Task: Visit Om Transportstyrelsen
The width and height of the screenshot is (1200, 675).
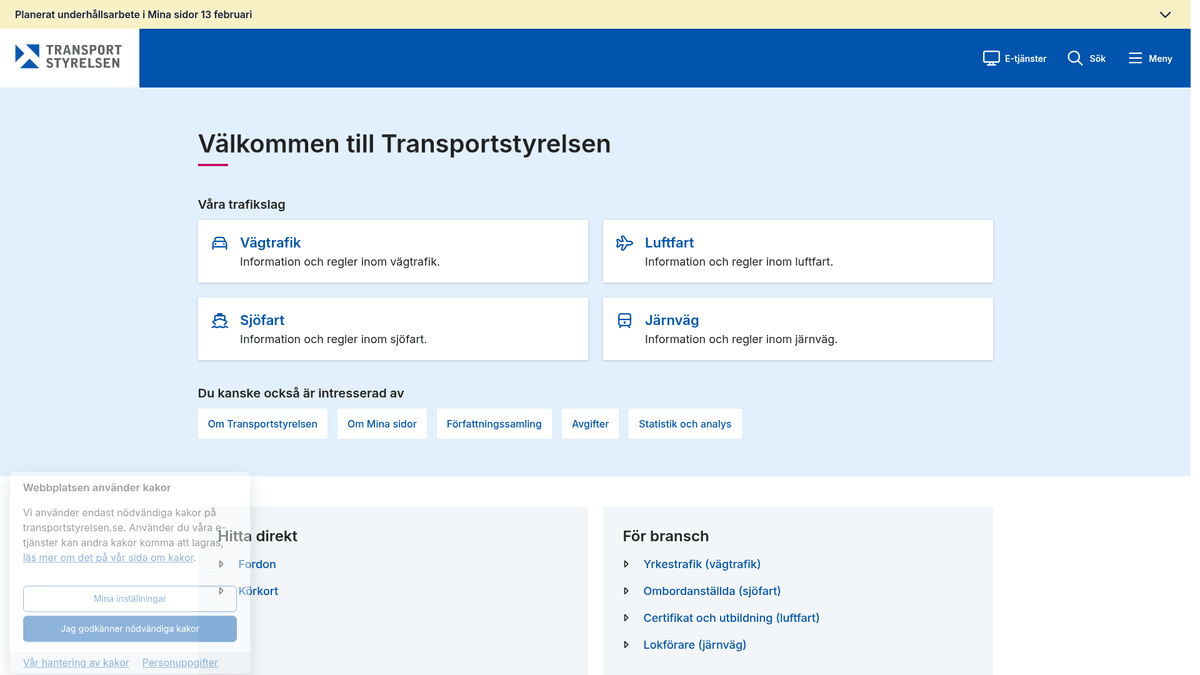Action: [x=263, y=423]
